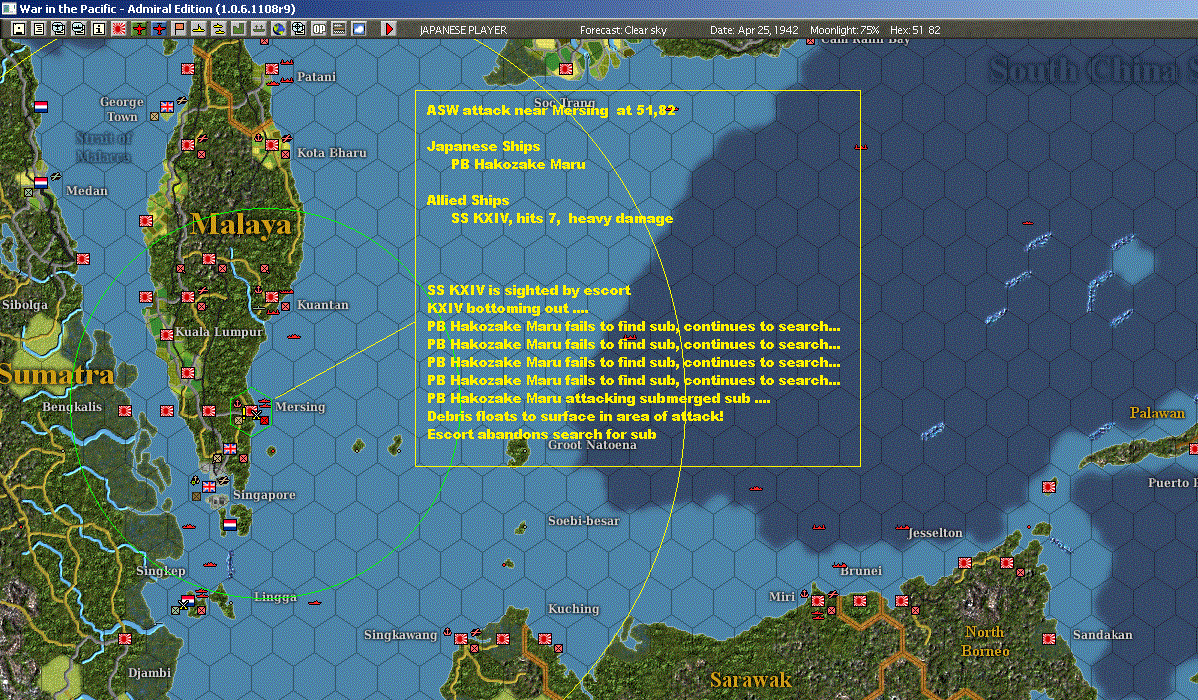Click the 'Moonlight: 75%' status text
Image resolution: width=1198 pixels, height=700 pixels.
845,30
